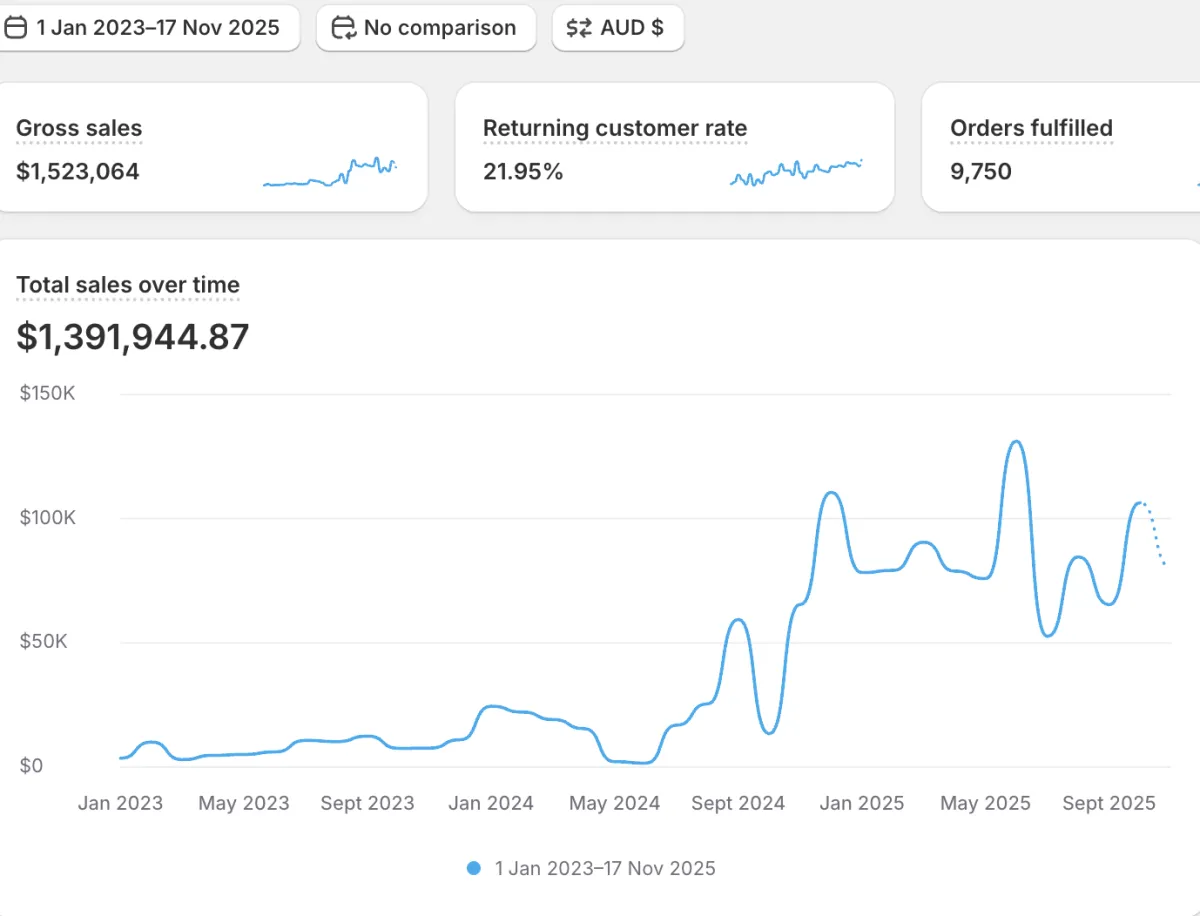Click the calendar icon in date range button
1200x916 pixels.
(15, 28)
